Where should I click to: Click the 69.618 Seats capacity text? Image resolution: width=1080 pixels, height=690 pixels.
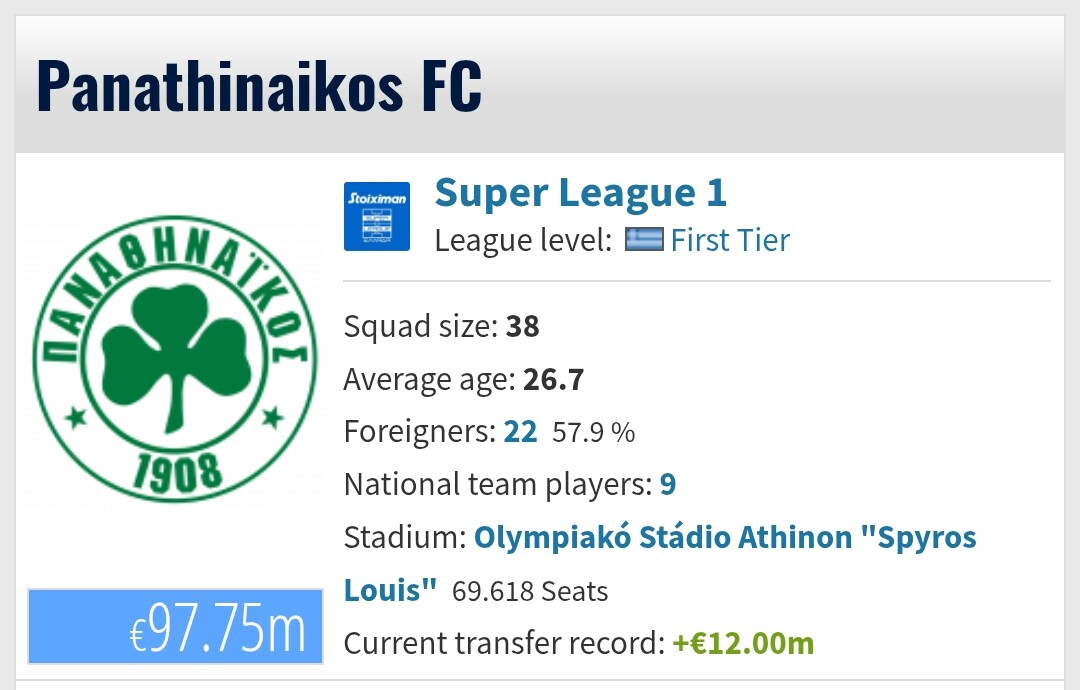pos(530,592)
